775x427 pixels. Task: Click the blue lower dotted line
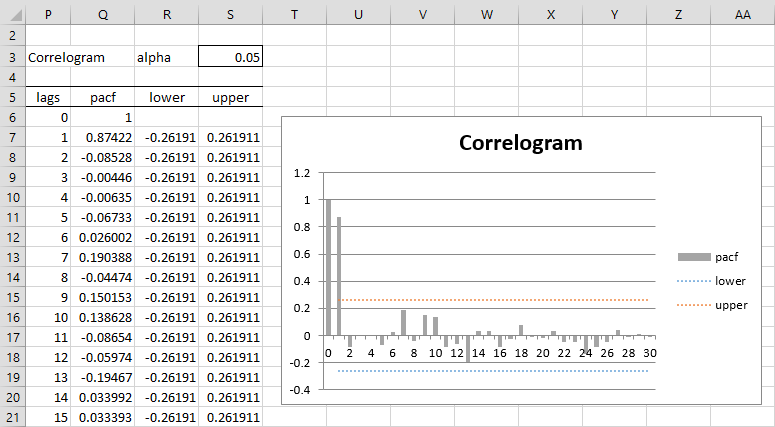tap(493, 371)
